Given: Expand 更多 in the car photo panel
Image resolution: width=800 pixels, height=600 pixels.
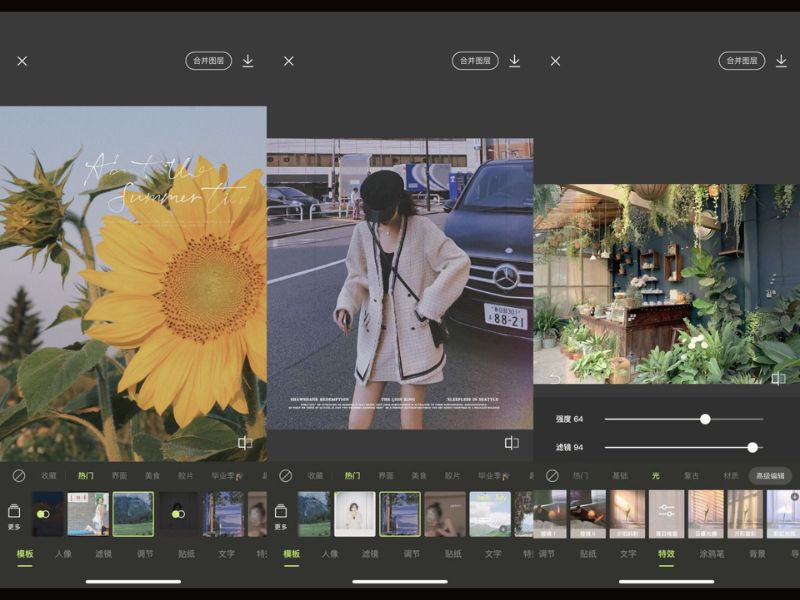Looking at the screenshot, I should pyautogui.click(x=281, y=515).
